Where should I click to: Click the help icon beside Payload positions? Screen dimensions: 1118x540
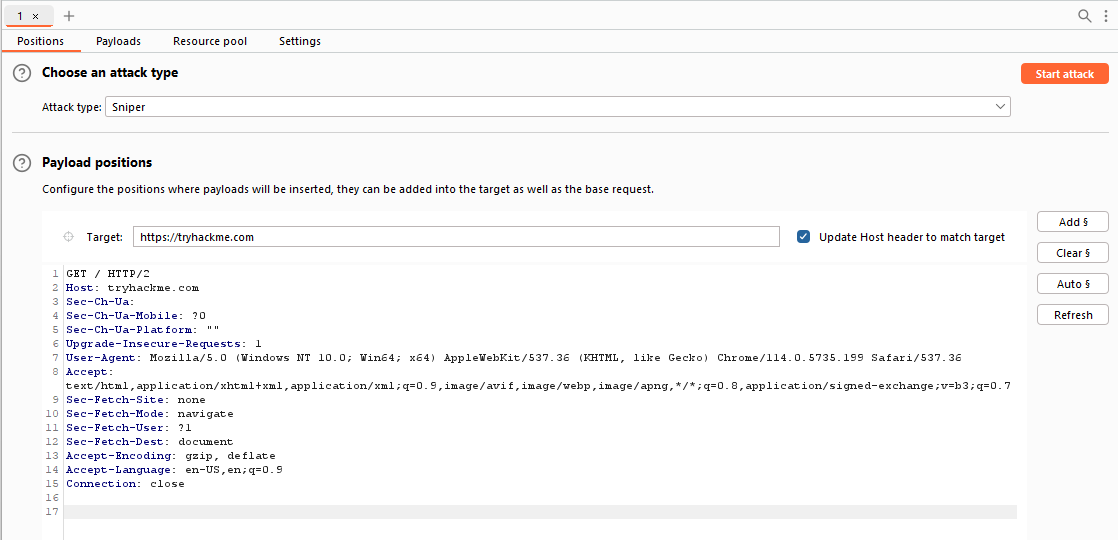[x=22, y=163]
